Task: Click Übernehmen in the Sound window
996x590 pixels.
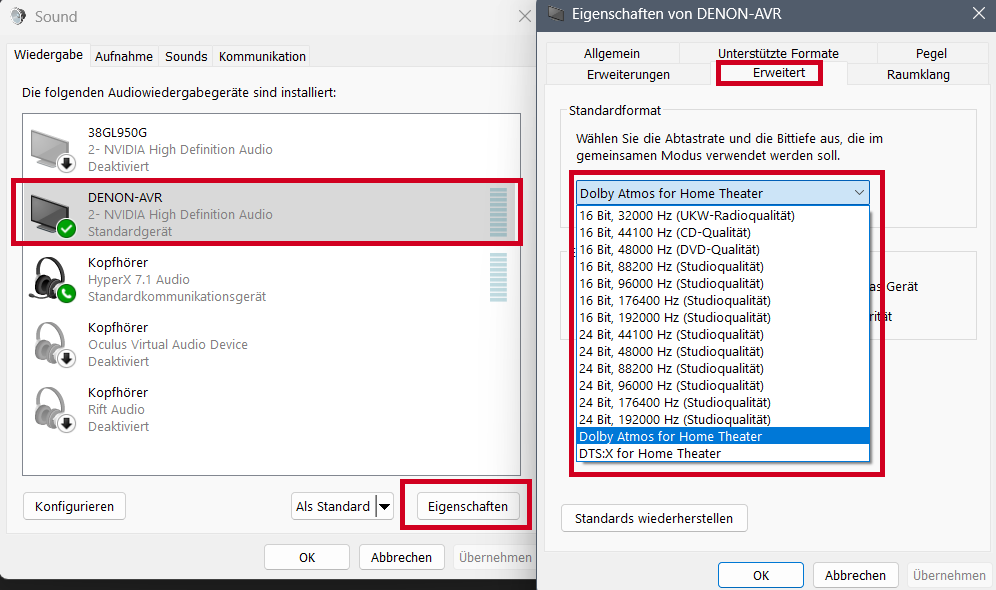Action: (495, 557)
